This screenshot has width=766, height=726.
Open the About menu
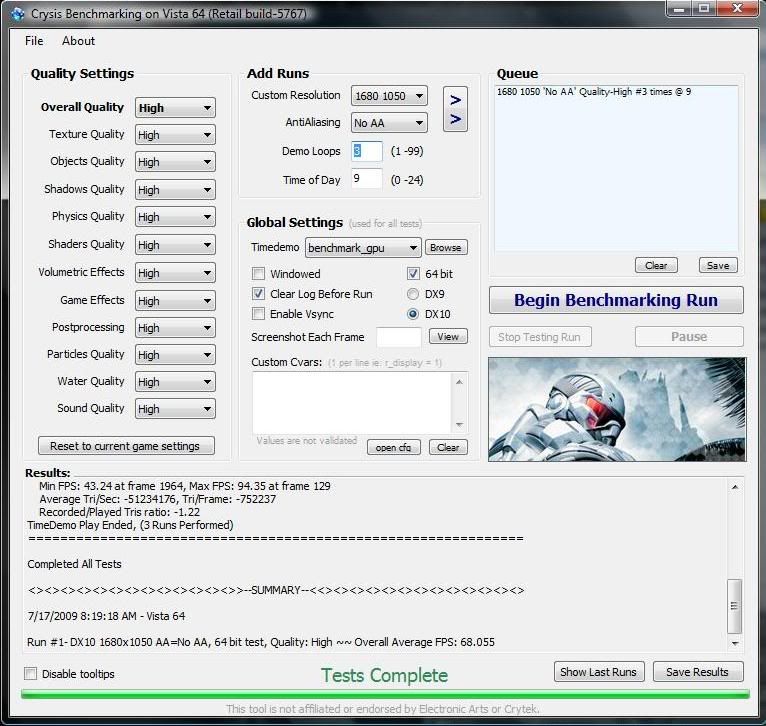pyautogui.click(x=78, y=41)
